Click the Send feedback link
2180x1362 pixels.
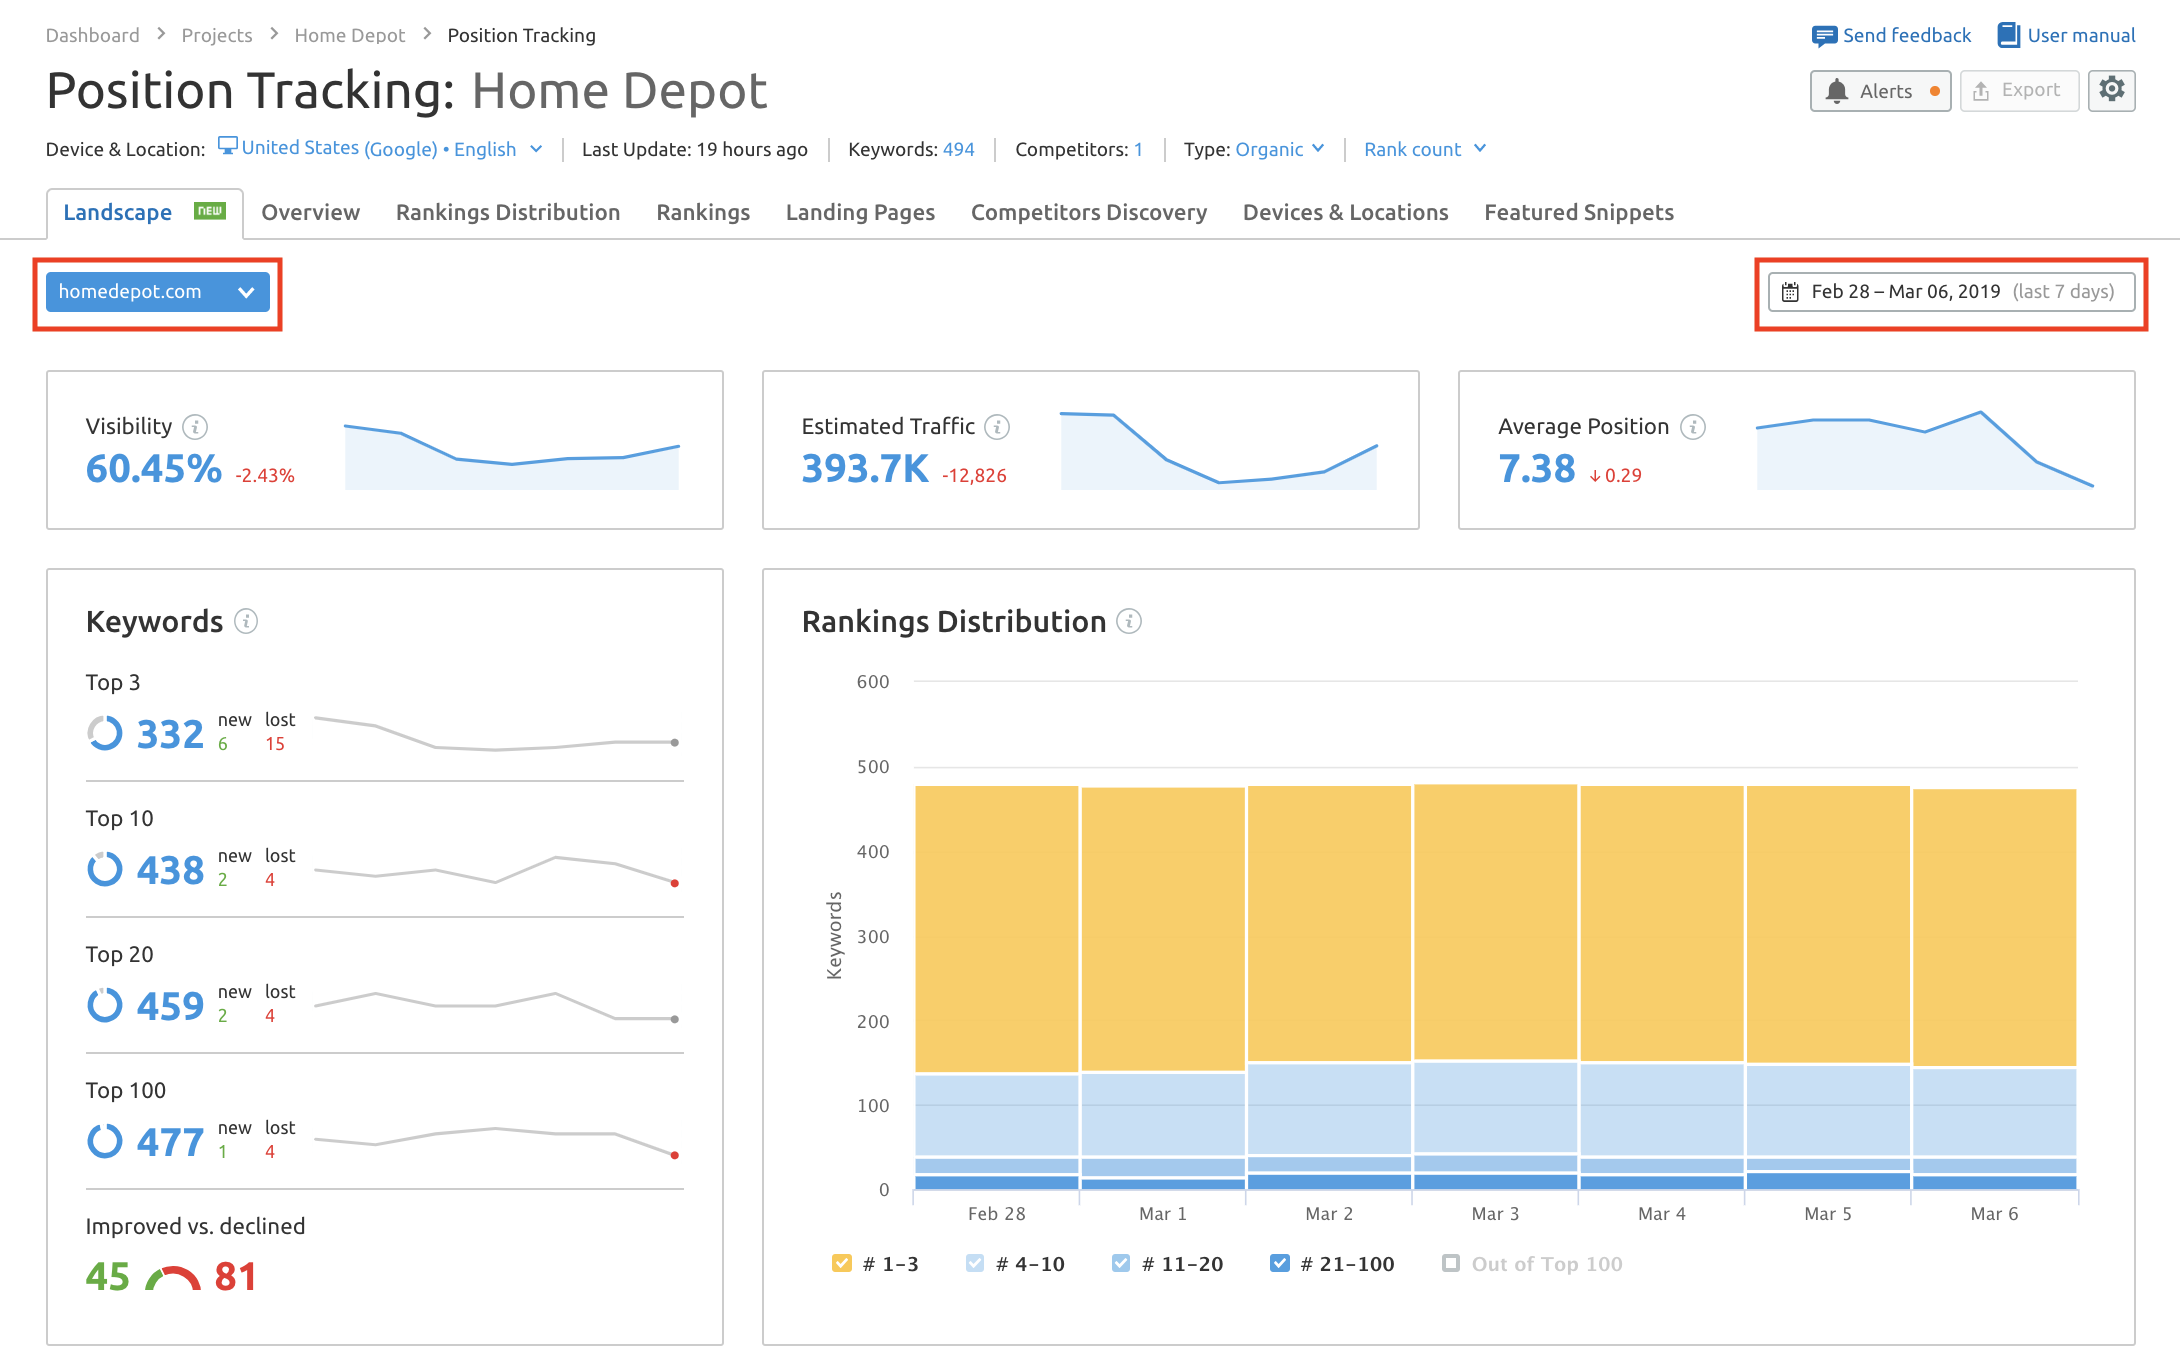pyautogui.click(x=1891, y=35)
